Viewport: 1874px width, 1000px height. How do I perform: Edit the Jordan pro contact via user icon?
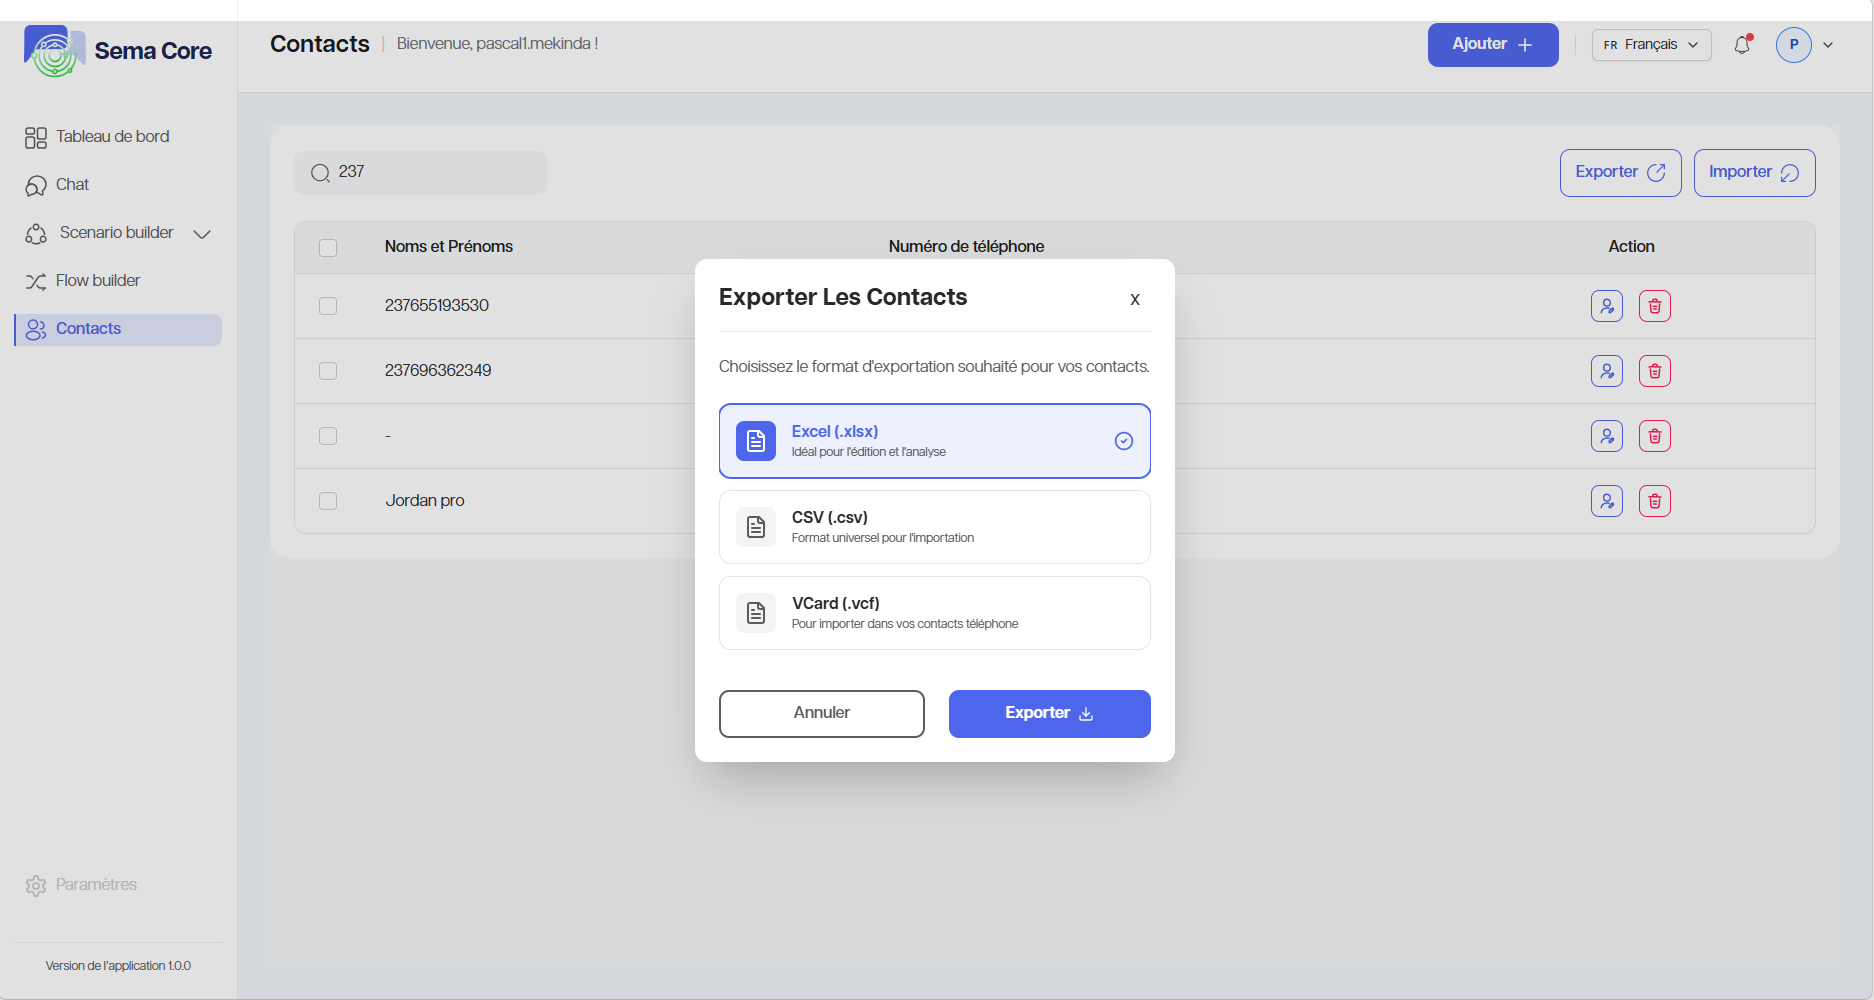point(1606,501)
